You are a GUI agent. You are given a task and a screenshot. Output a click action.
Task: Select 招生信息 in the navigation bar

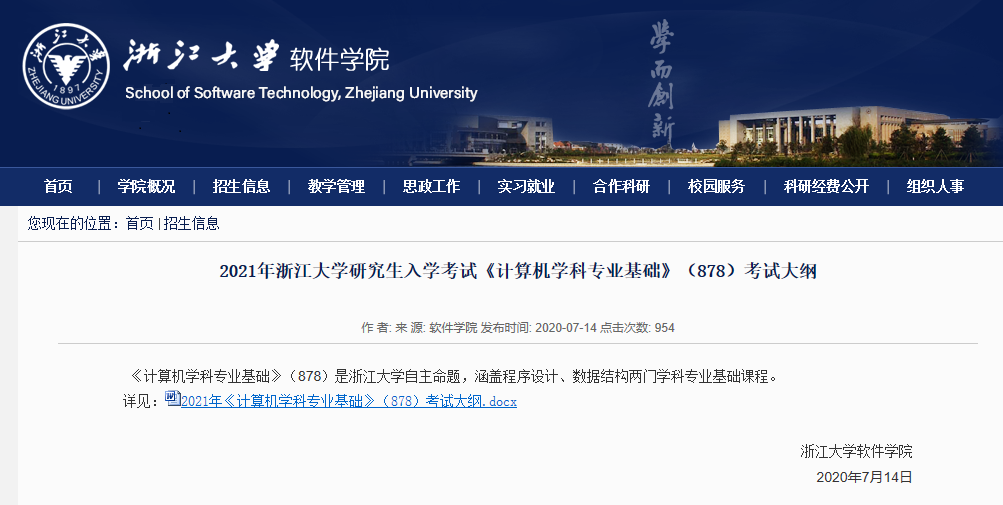241,186
